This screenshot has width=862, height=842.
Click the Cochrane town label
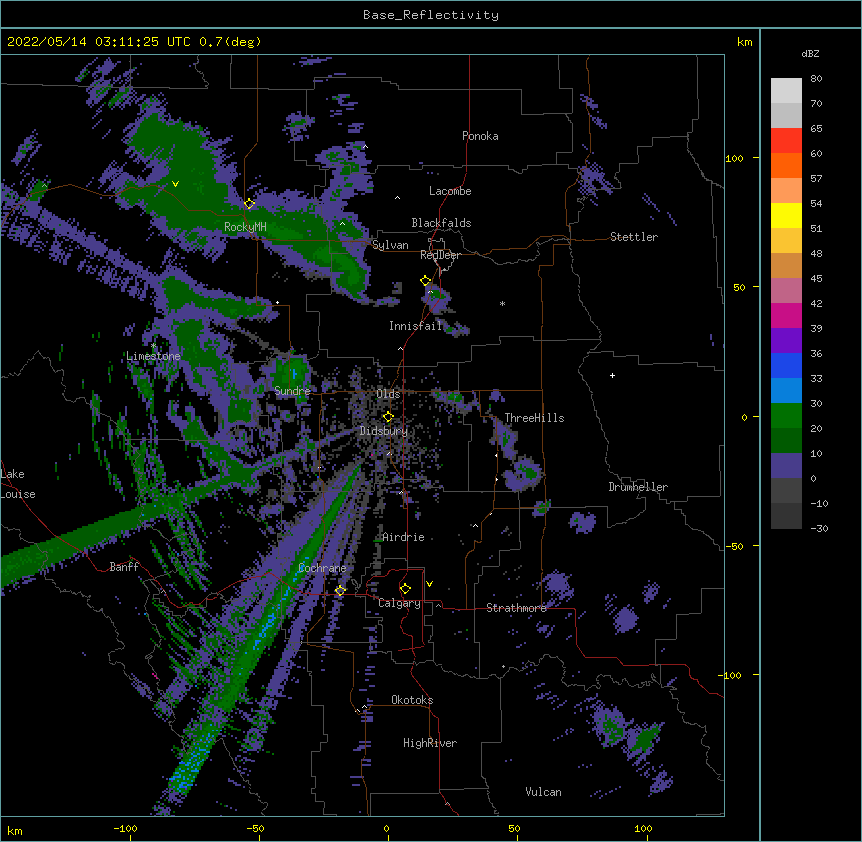(322, 568)
